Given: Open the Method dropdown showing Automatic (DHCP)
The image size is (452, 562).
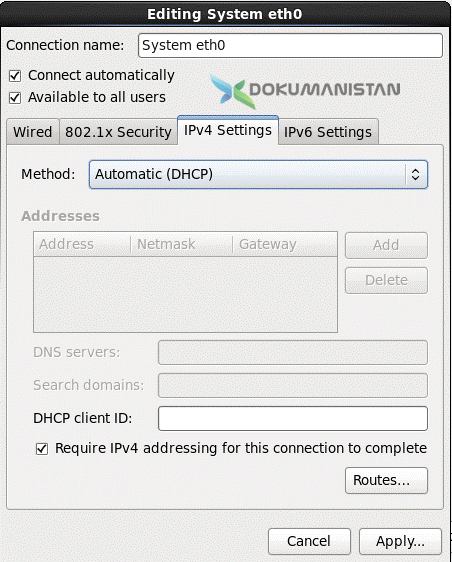Looking at the screenshot, I should point(258,175).
